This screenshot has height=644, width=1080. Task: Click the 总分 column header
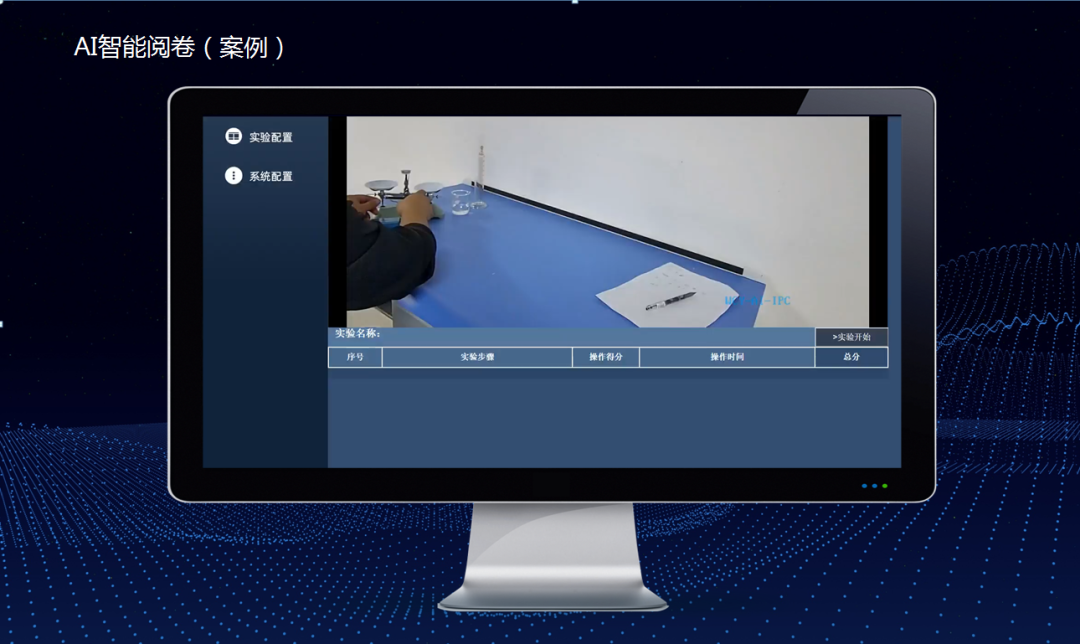[x=851, y=357]
